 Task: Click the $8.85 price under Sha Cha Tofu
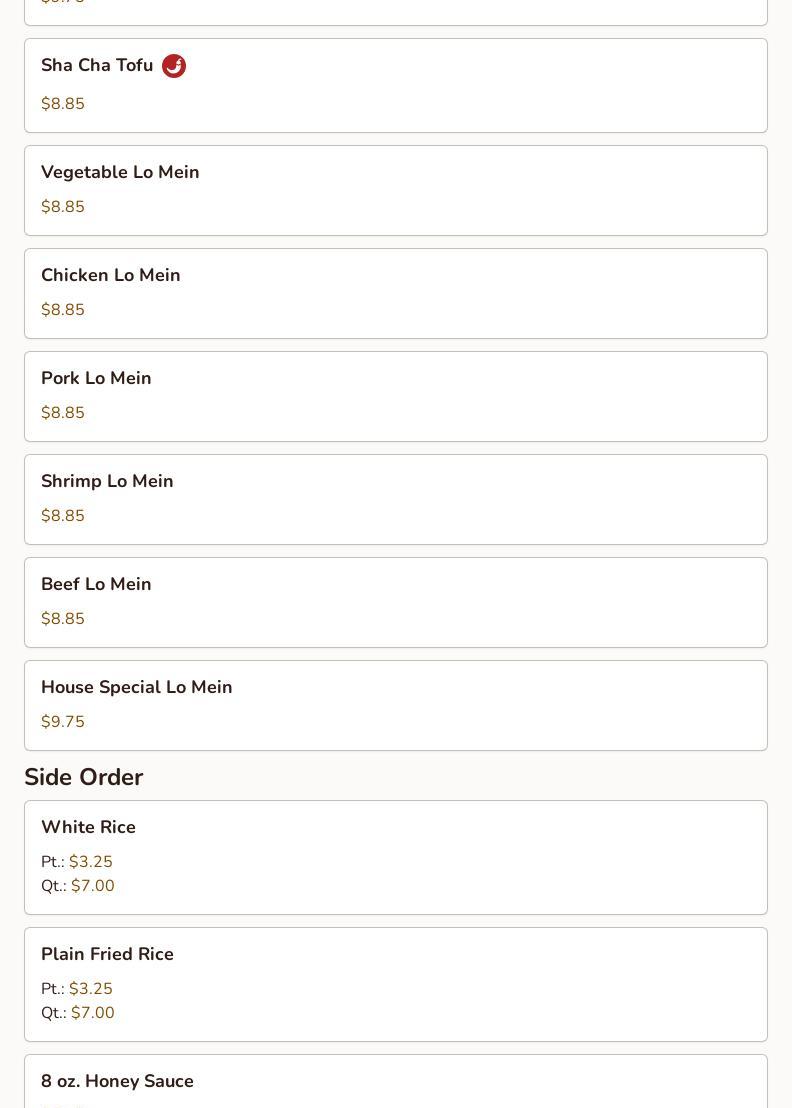(63, 104)
